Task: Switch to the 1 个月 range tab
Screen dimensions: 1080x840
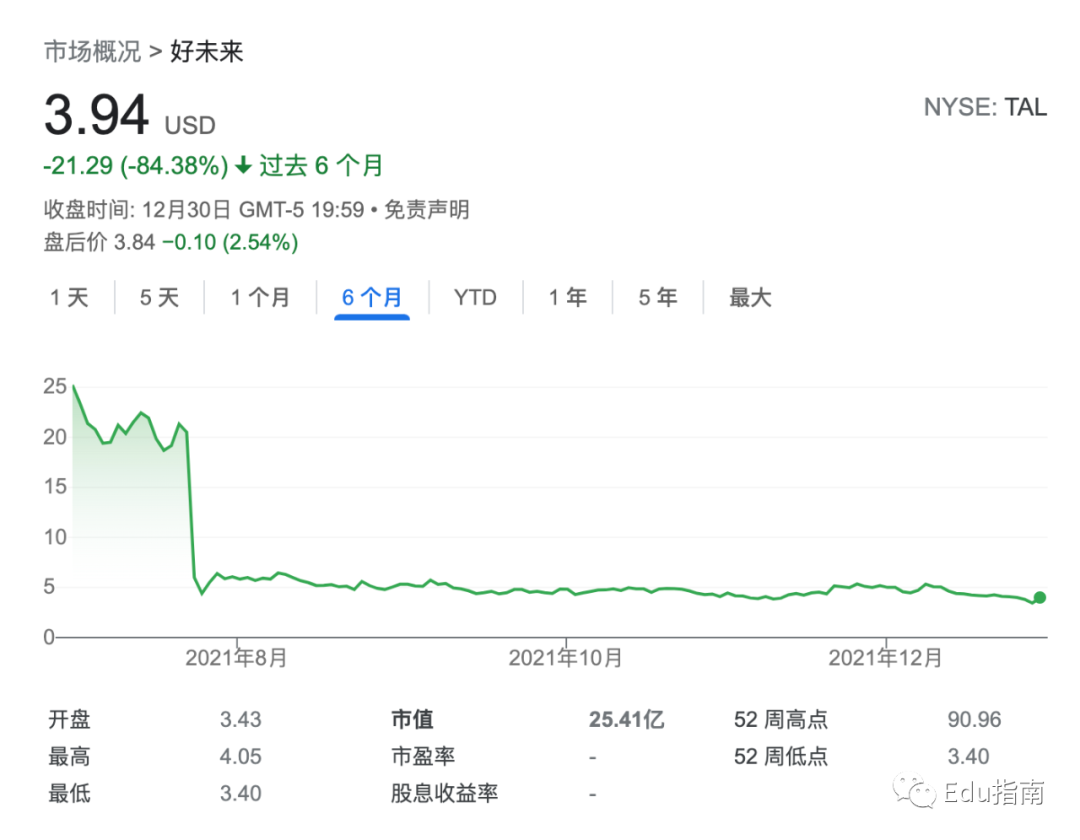Action: (x=260, y=297)
